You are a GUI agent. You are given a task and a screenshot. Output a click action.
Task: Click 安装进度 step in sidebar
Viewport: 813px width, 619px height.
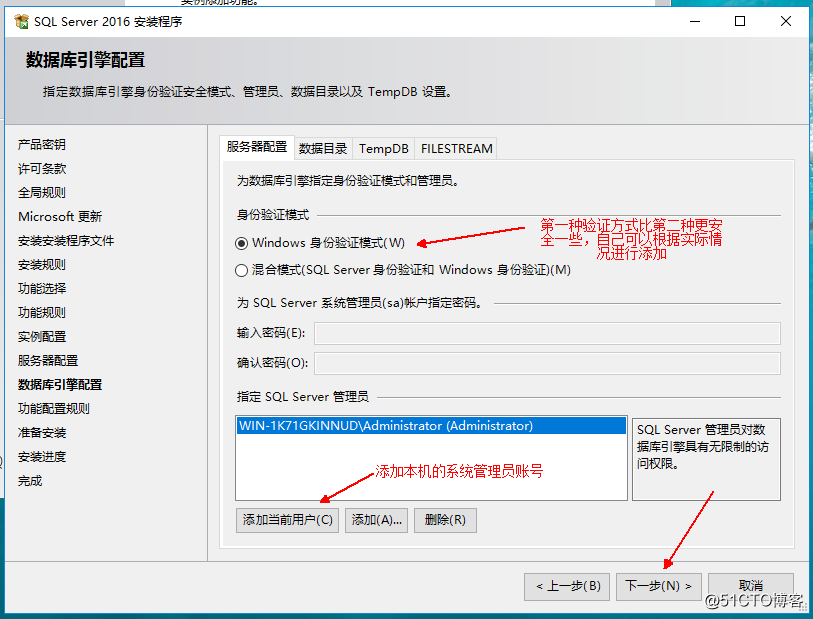pyautogui.click(x=41, y=457)
